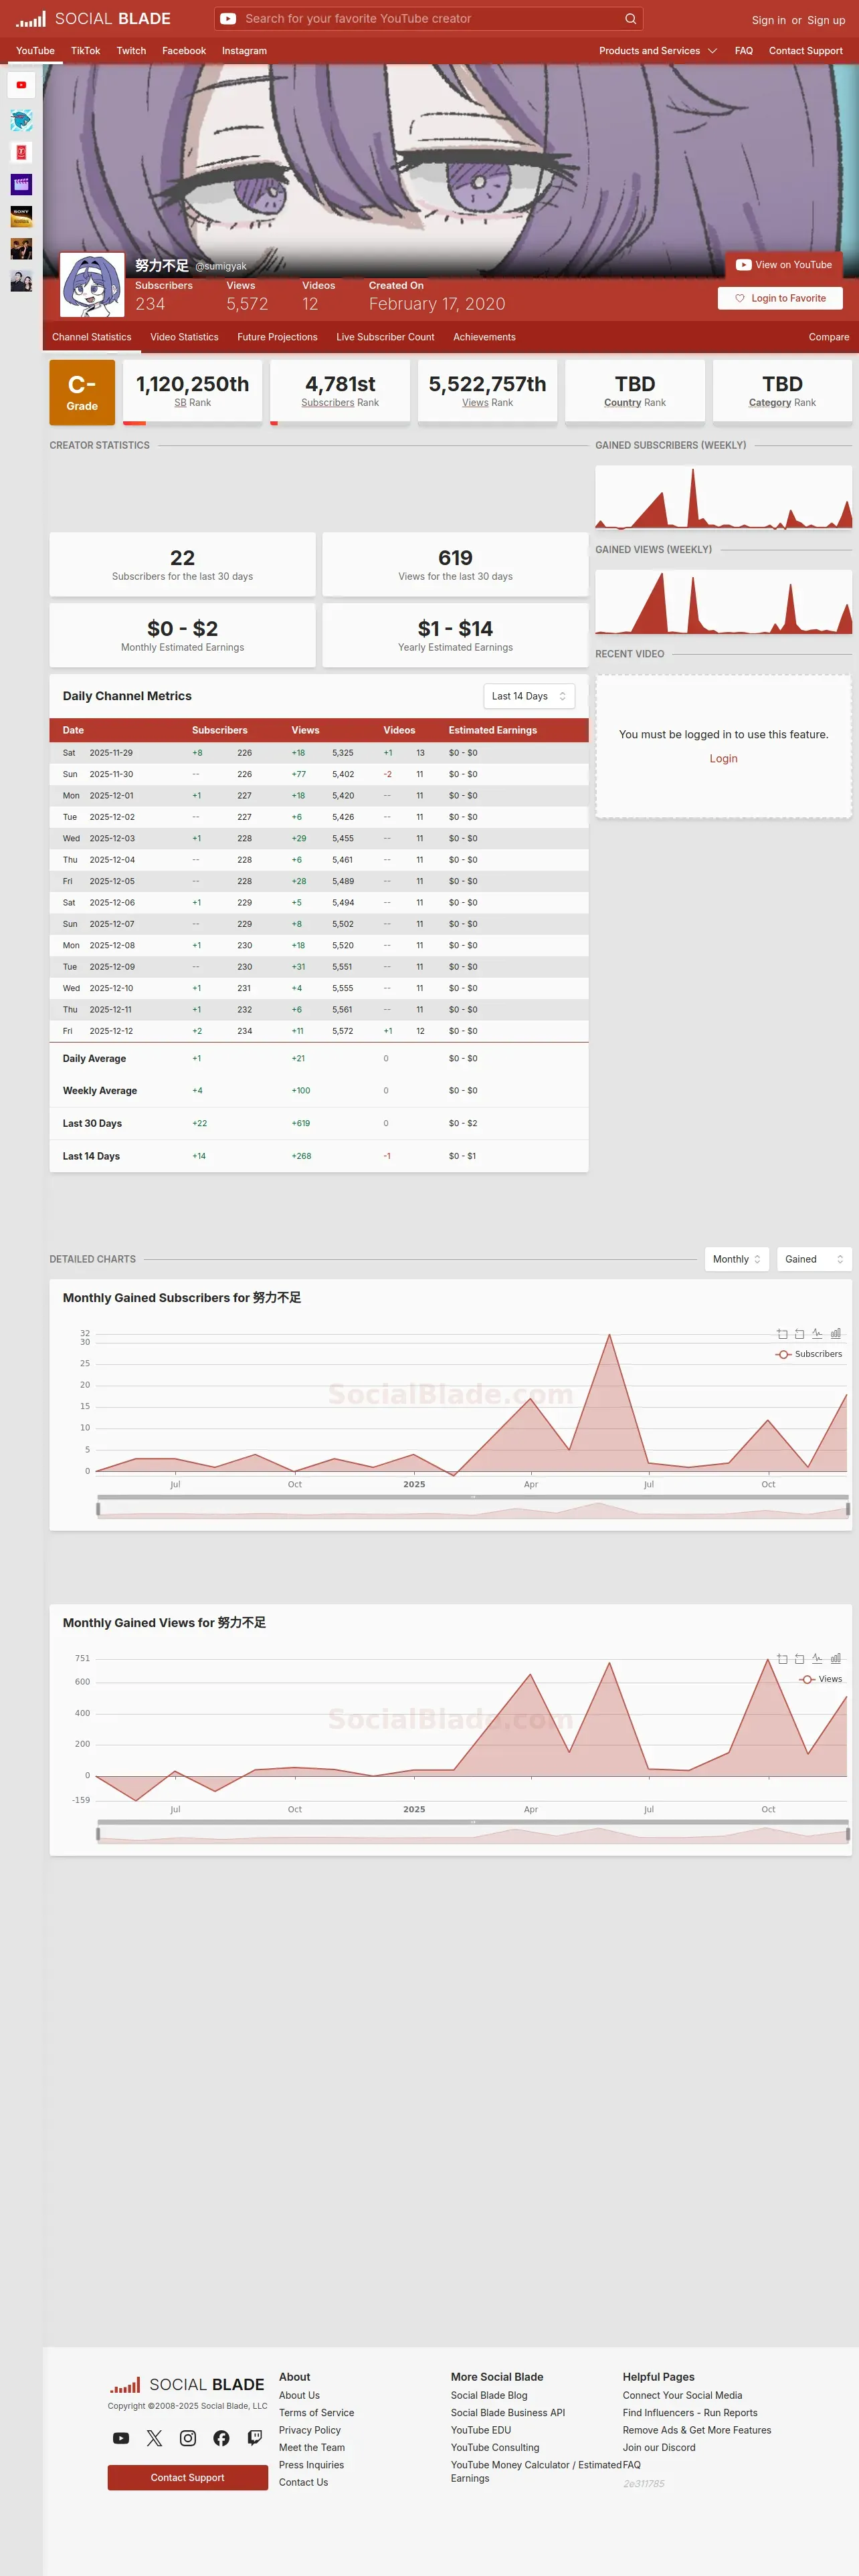Viewport: 859px width, 2576px height.
Task: Open the Future Projections tab
Action: tap(277, 337)
